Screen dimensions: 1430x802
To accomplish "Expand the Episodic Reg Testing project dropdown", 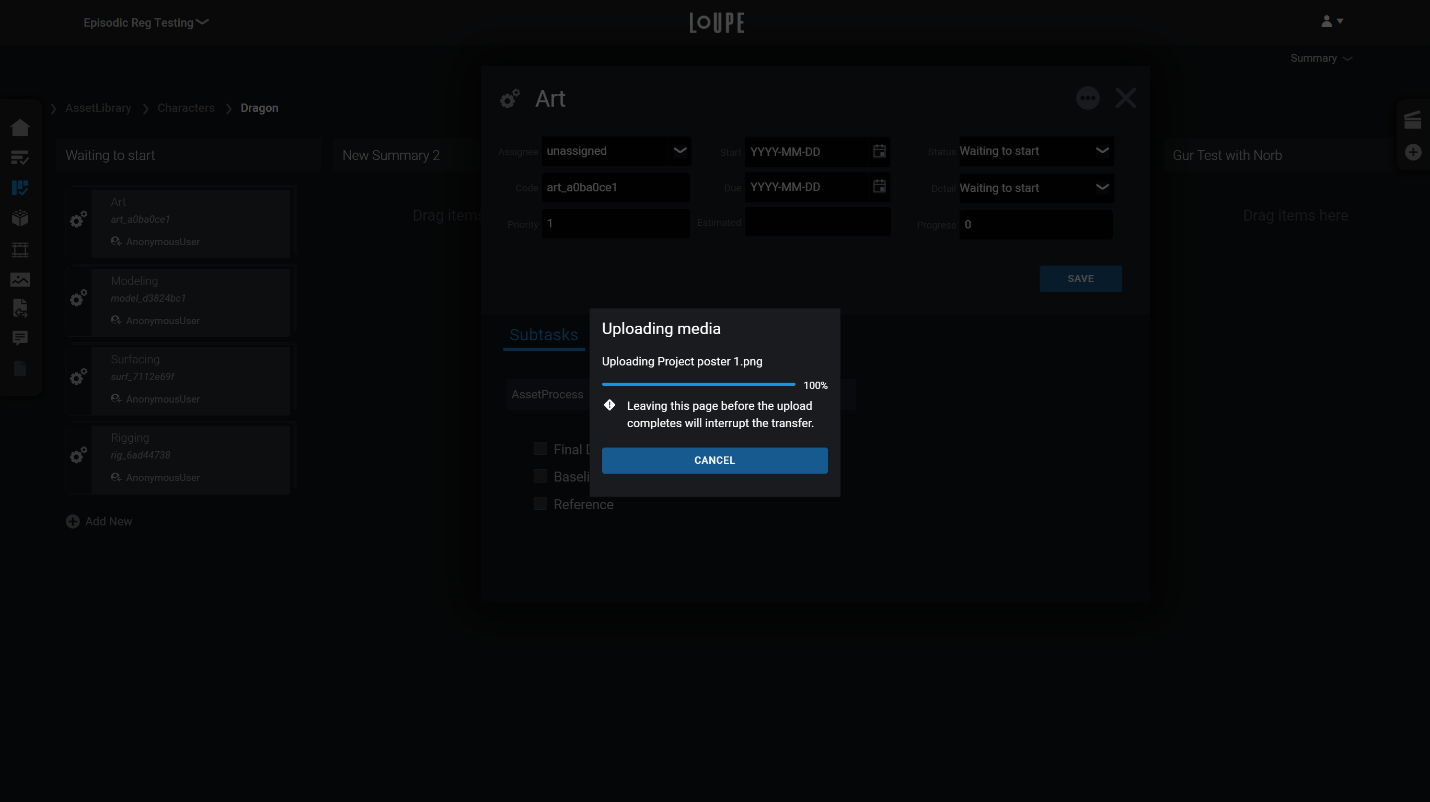I will tap(146, 22).
